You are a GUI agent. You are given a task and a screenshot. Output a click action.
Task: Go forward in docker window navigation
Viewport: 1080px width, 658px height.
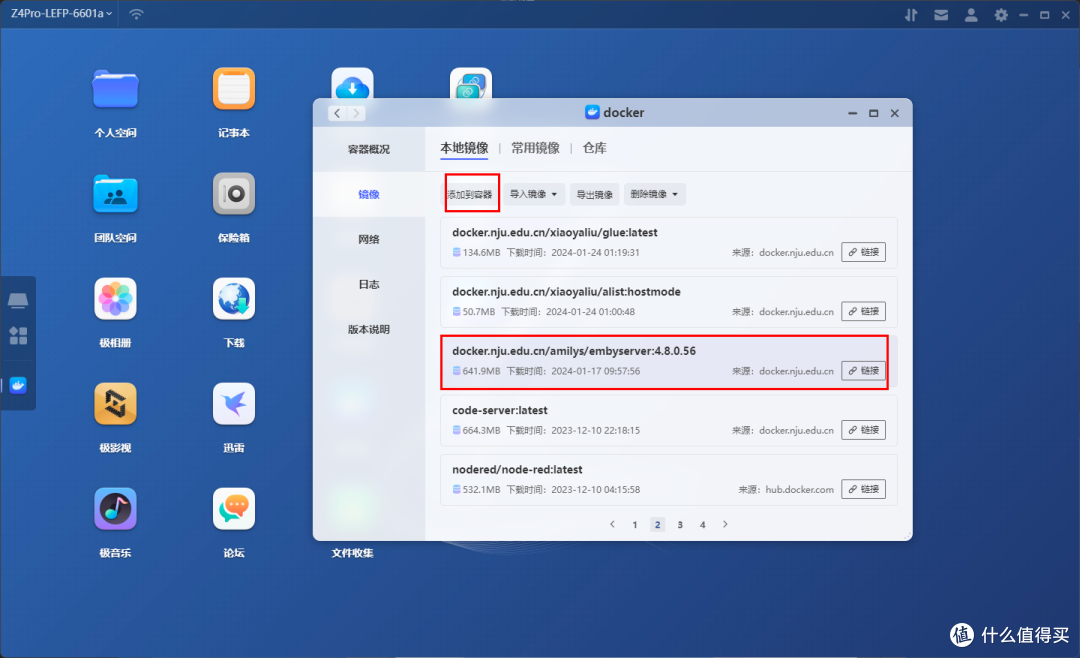pyautogui.click(x=356, y=113)
